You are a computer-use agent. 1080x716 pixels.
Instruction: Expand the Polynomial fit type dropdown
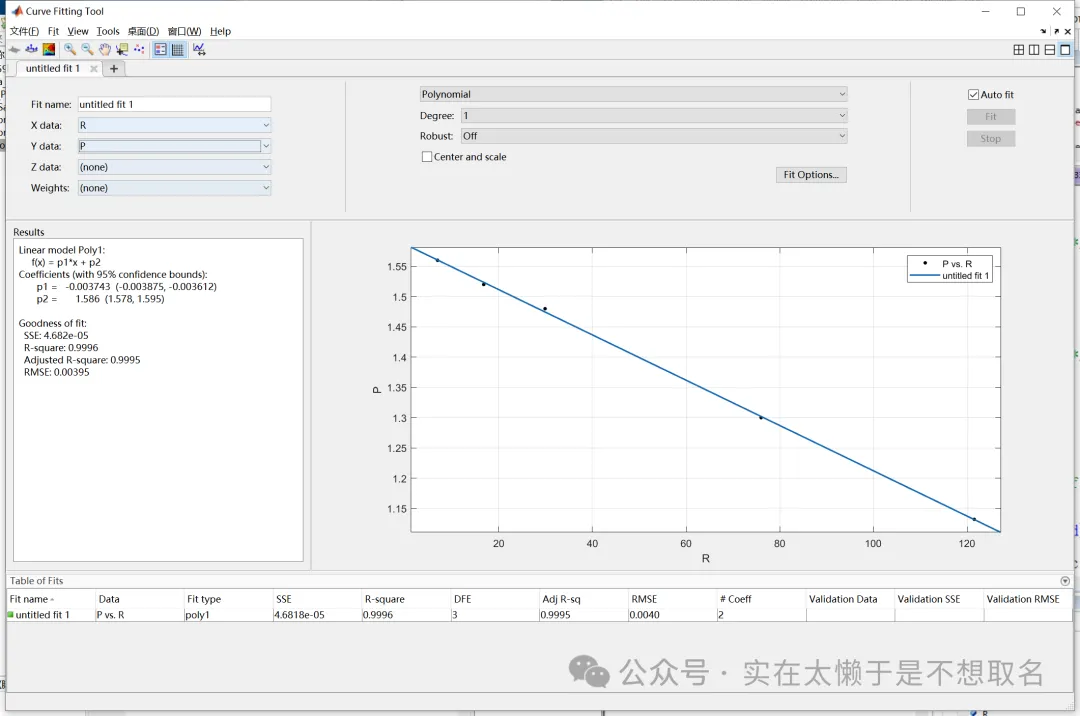(633, 94)
